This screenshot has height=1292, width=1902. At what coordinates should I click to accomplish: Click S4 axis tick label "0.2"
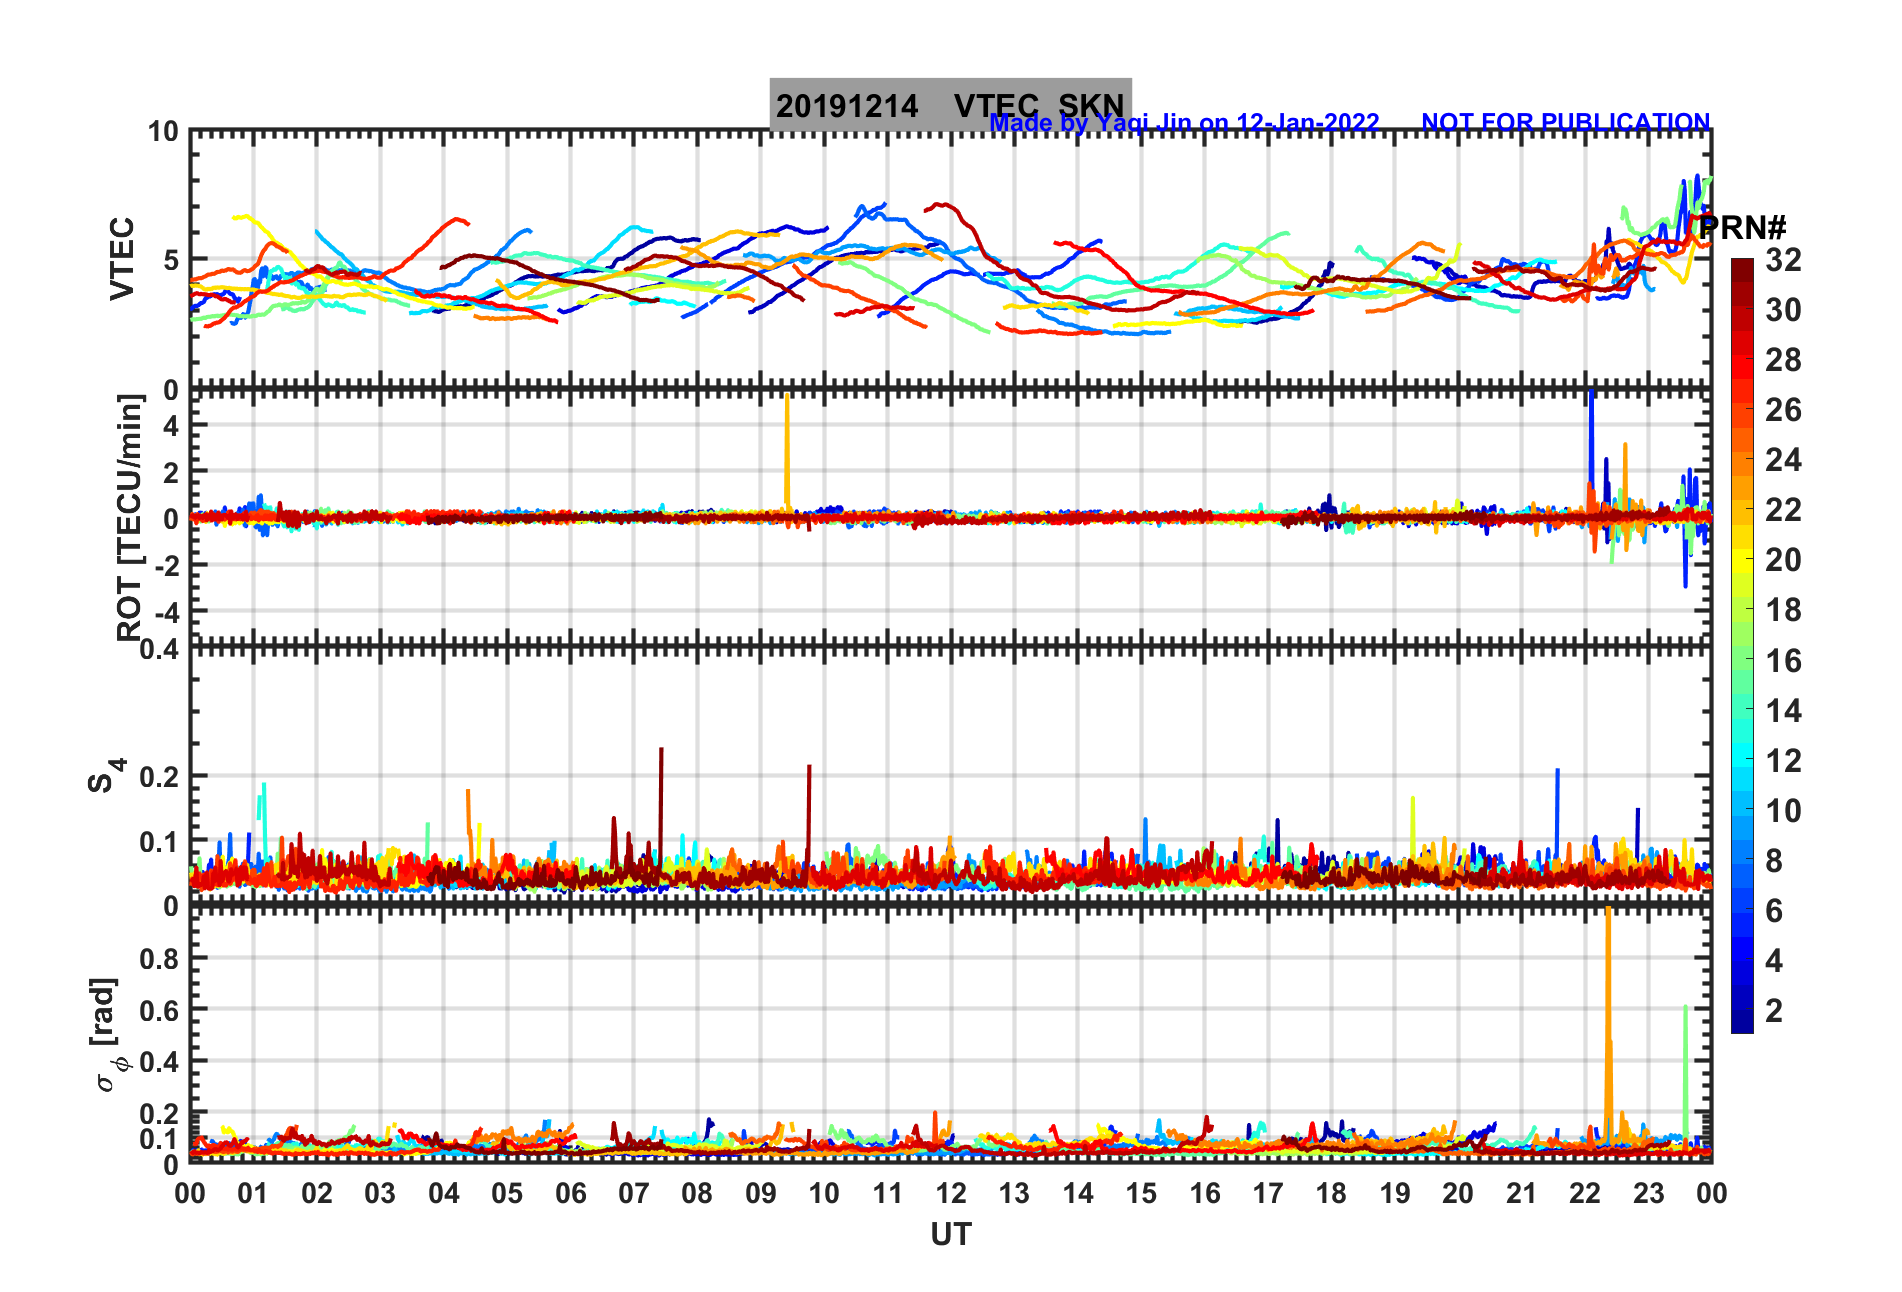158,777
